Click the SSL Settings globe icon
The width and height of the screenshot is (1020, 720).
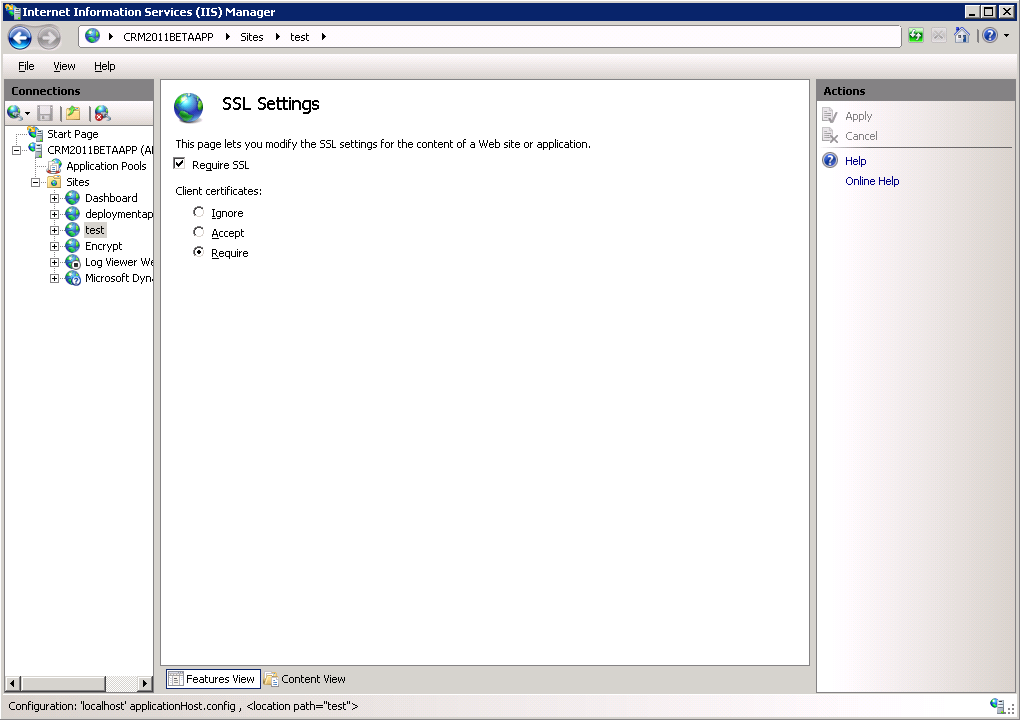189,105
